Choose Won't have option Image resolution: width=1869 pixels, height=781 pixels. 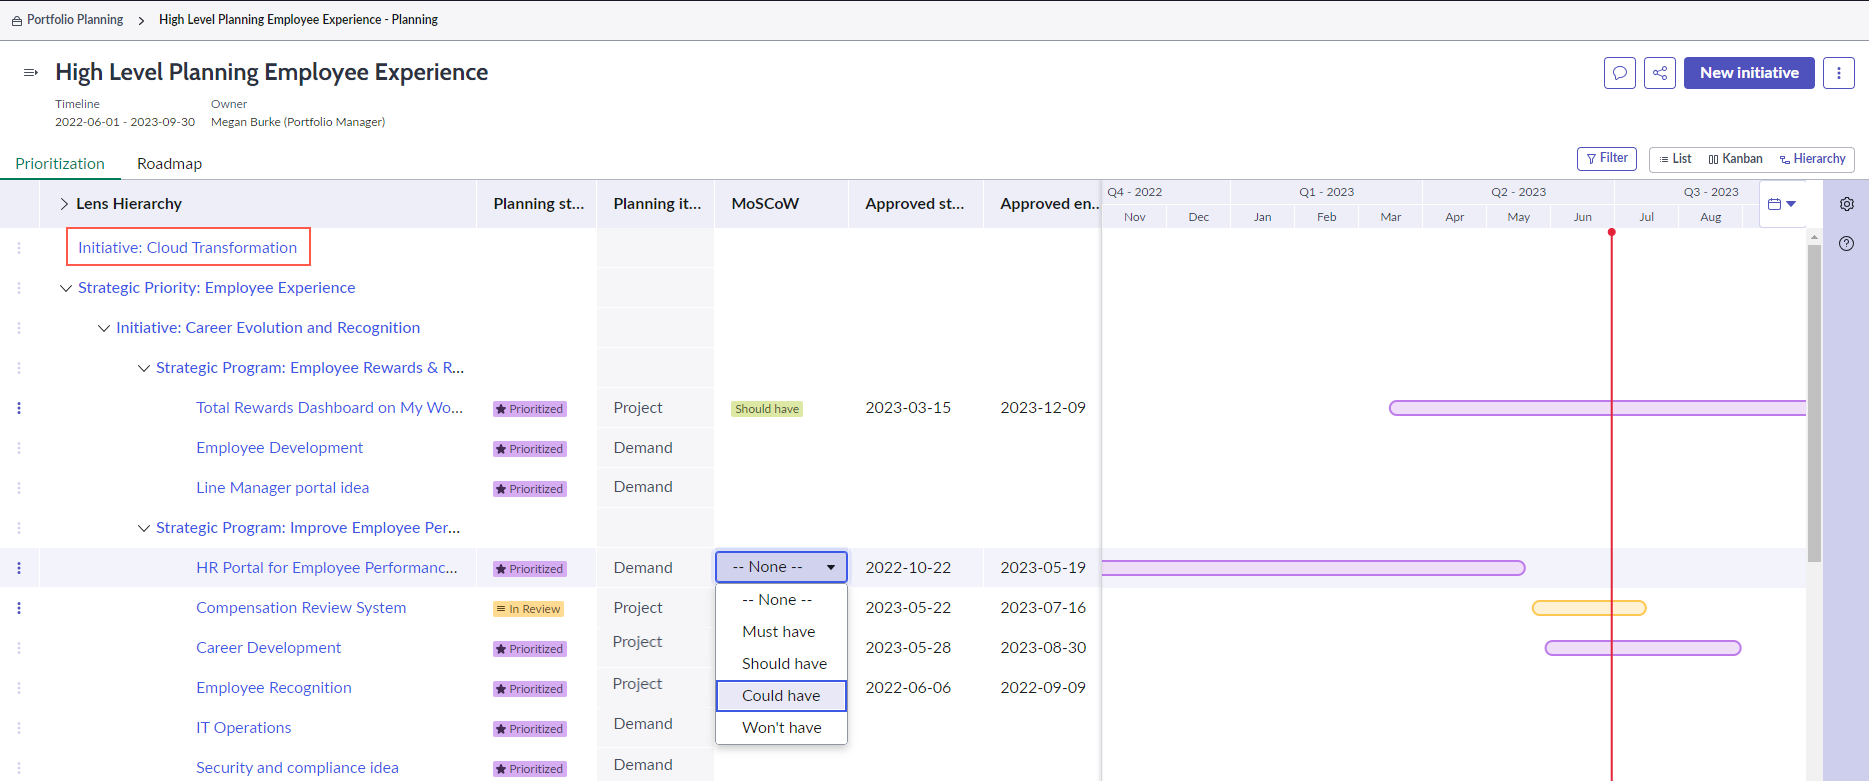point(781,728)
